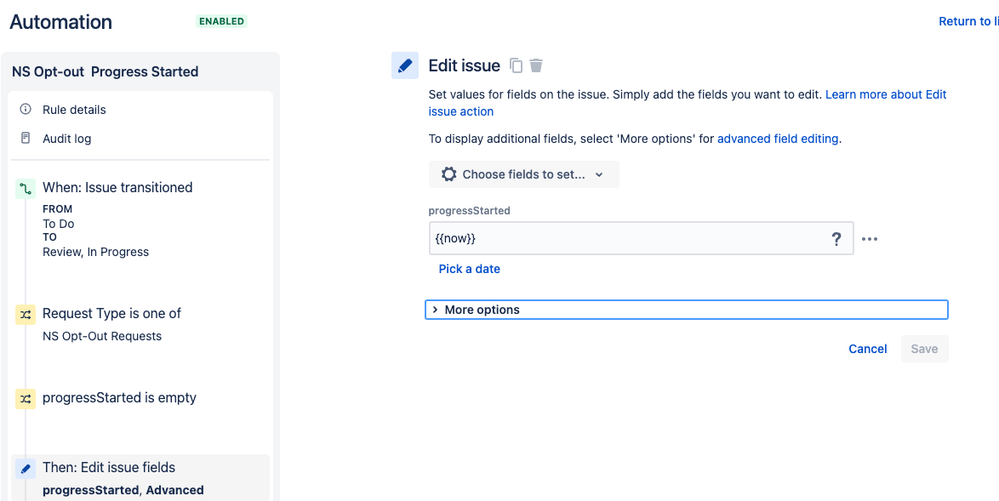Select the Then: Edit issue fields step
The height and width of the screenshot is (501, 999).
click(x=109, y=468)
